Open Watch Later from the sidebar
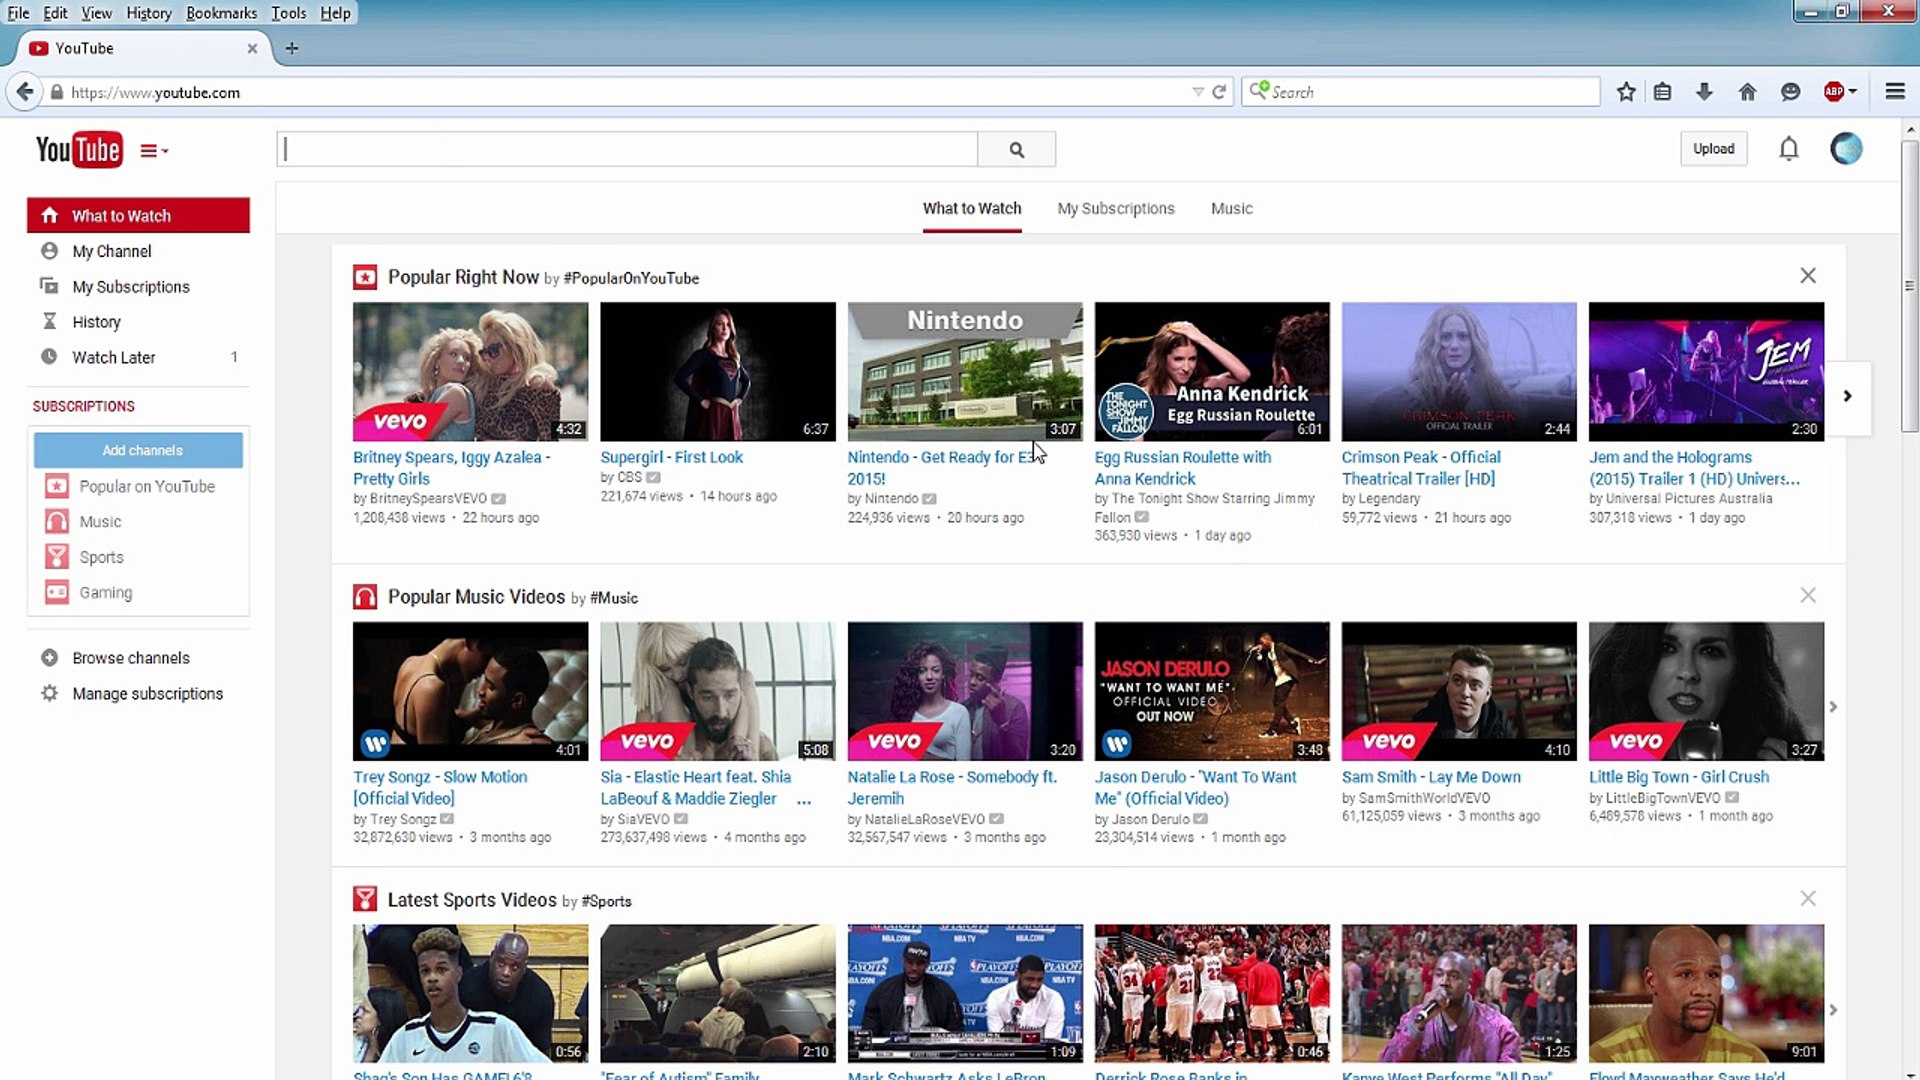Image resolution: width=1920 pixels, height=1080 pixels. (114, 357)
